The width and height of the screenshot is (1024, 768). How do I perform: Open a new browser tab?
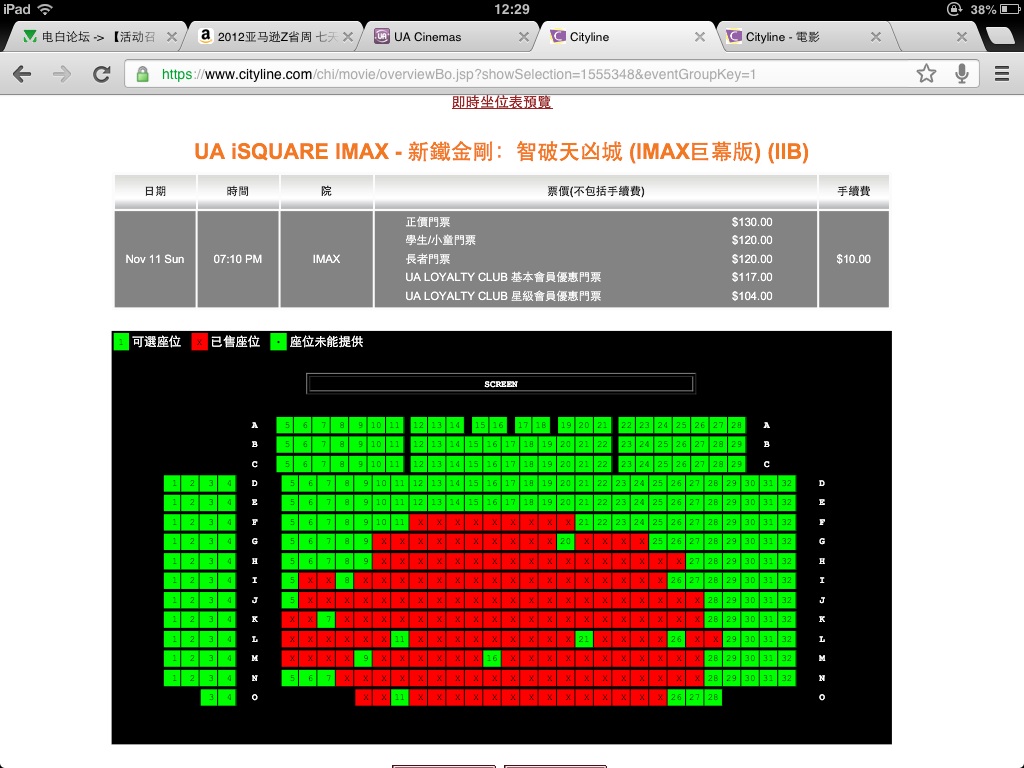tap(998, 37)
